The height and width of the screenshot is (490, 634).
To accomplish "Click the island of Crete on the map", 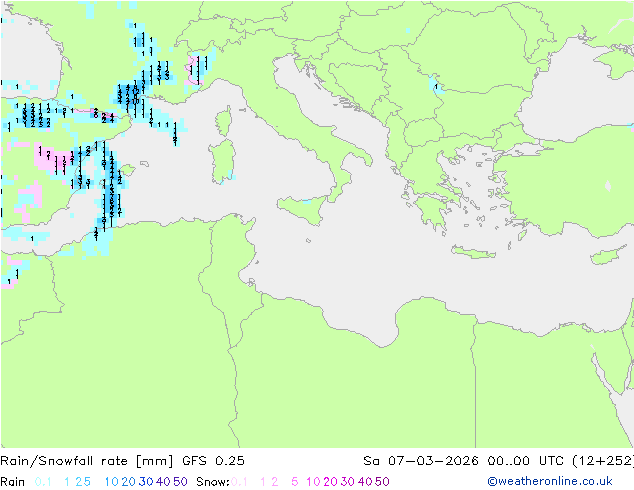I will tap(473, 252).
